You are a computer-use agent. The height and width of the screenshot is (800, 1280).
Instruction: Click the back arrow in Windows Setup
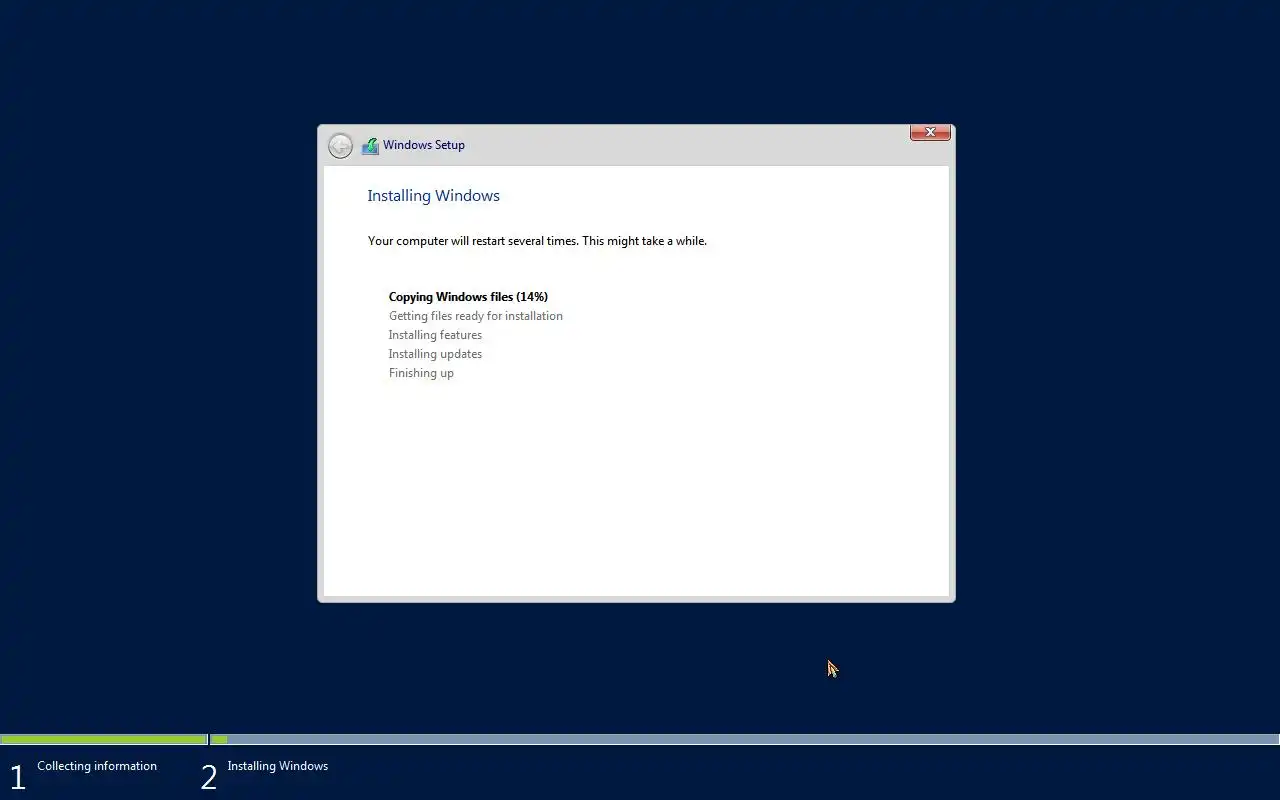(340, 146)
